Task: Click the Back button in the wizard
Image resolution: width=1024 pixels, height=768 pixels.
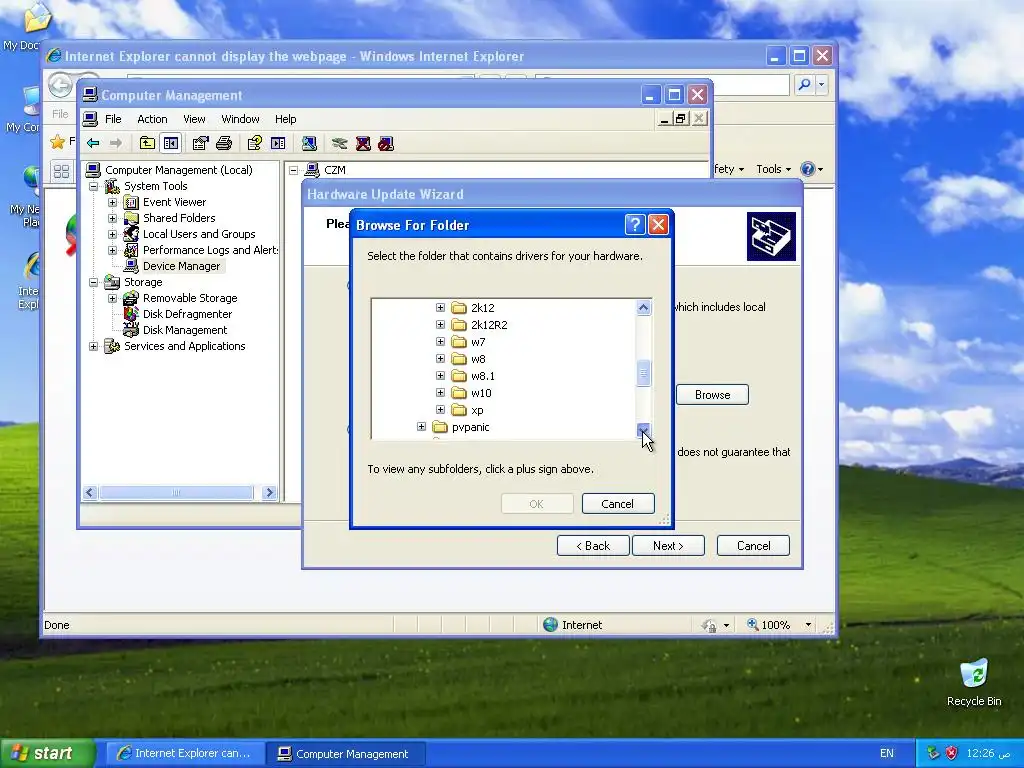Action: click(593, 546)
